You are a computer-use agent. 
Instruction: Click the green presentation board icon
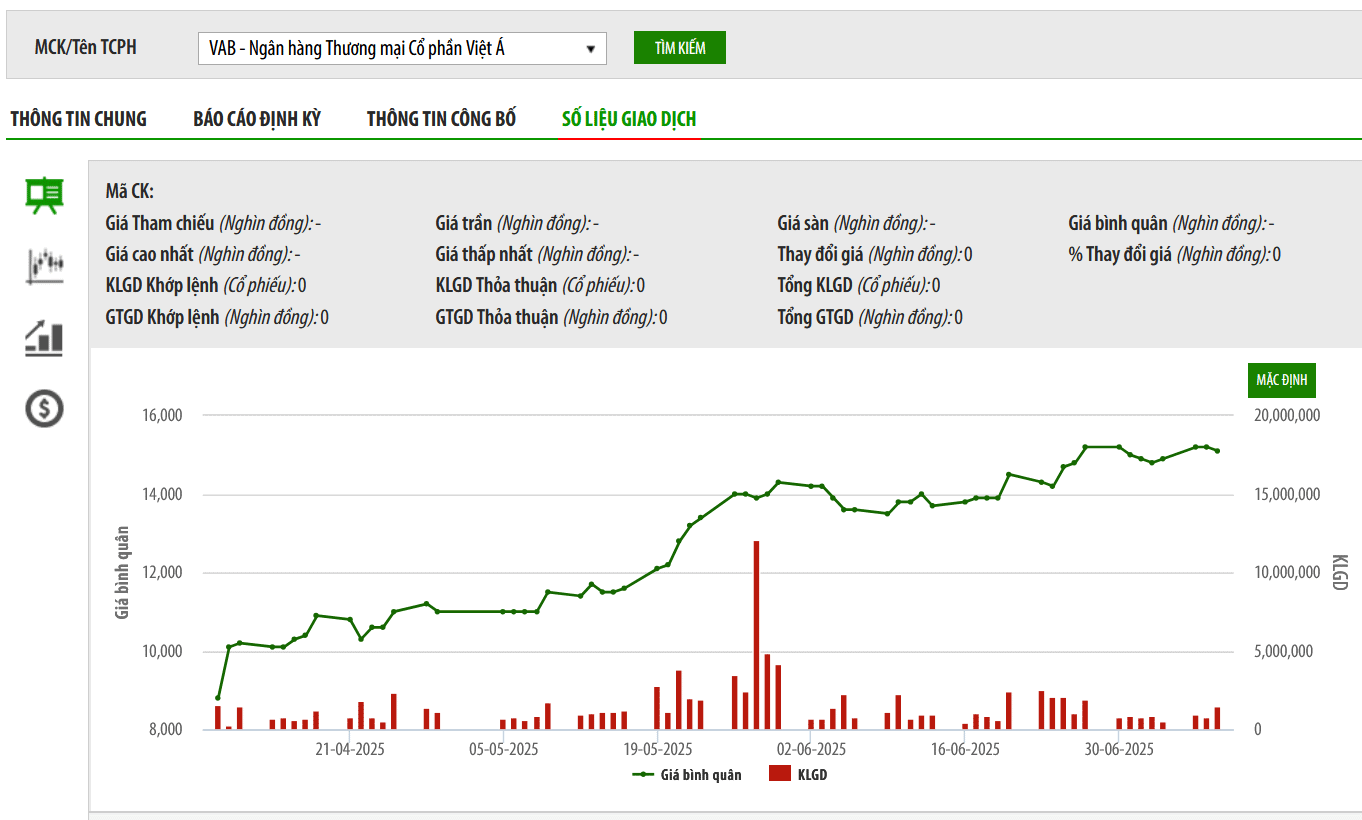pos(44,196)
